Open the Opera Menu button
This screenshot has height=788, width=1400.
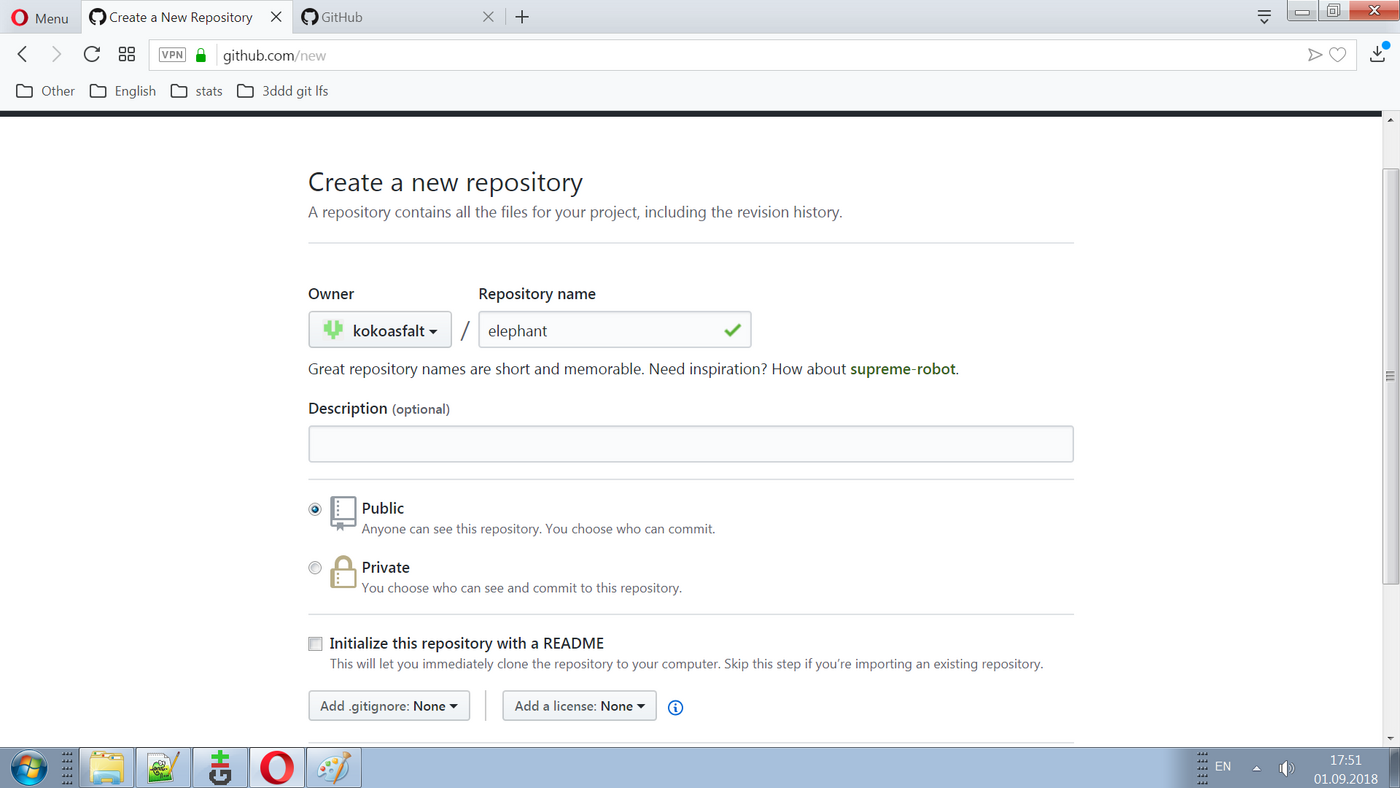pos(40,17)
